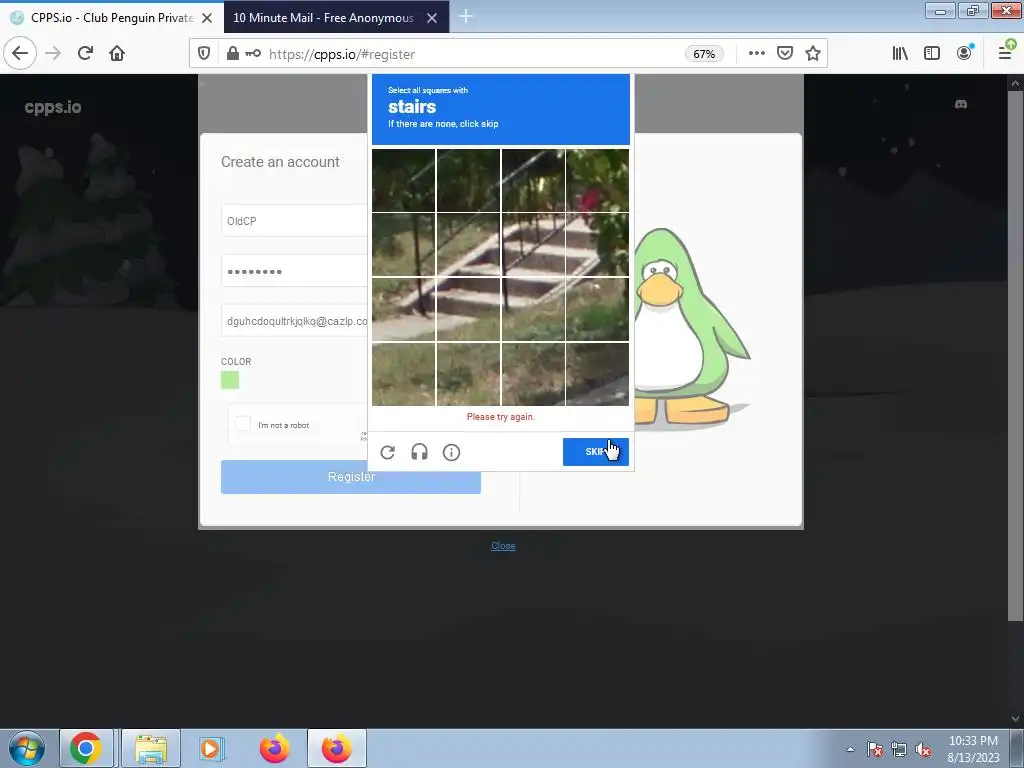Screen dimensions: 1024x768
Task: Open tracking protection shield in address bar
Action: (204, 54)
